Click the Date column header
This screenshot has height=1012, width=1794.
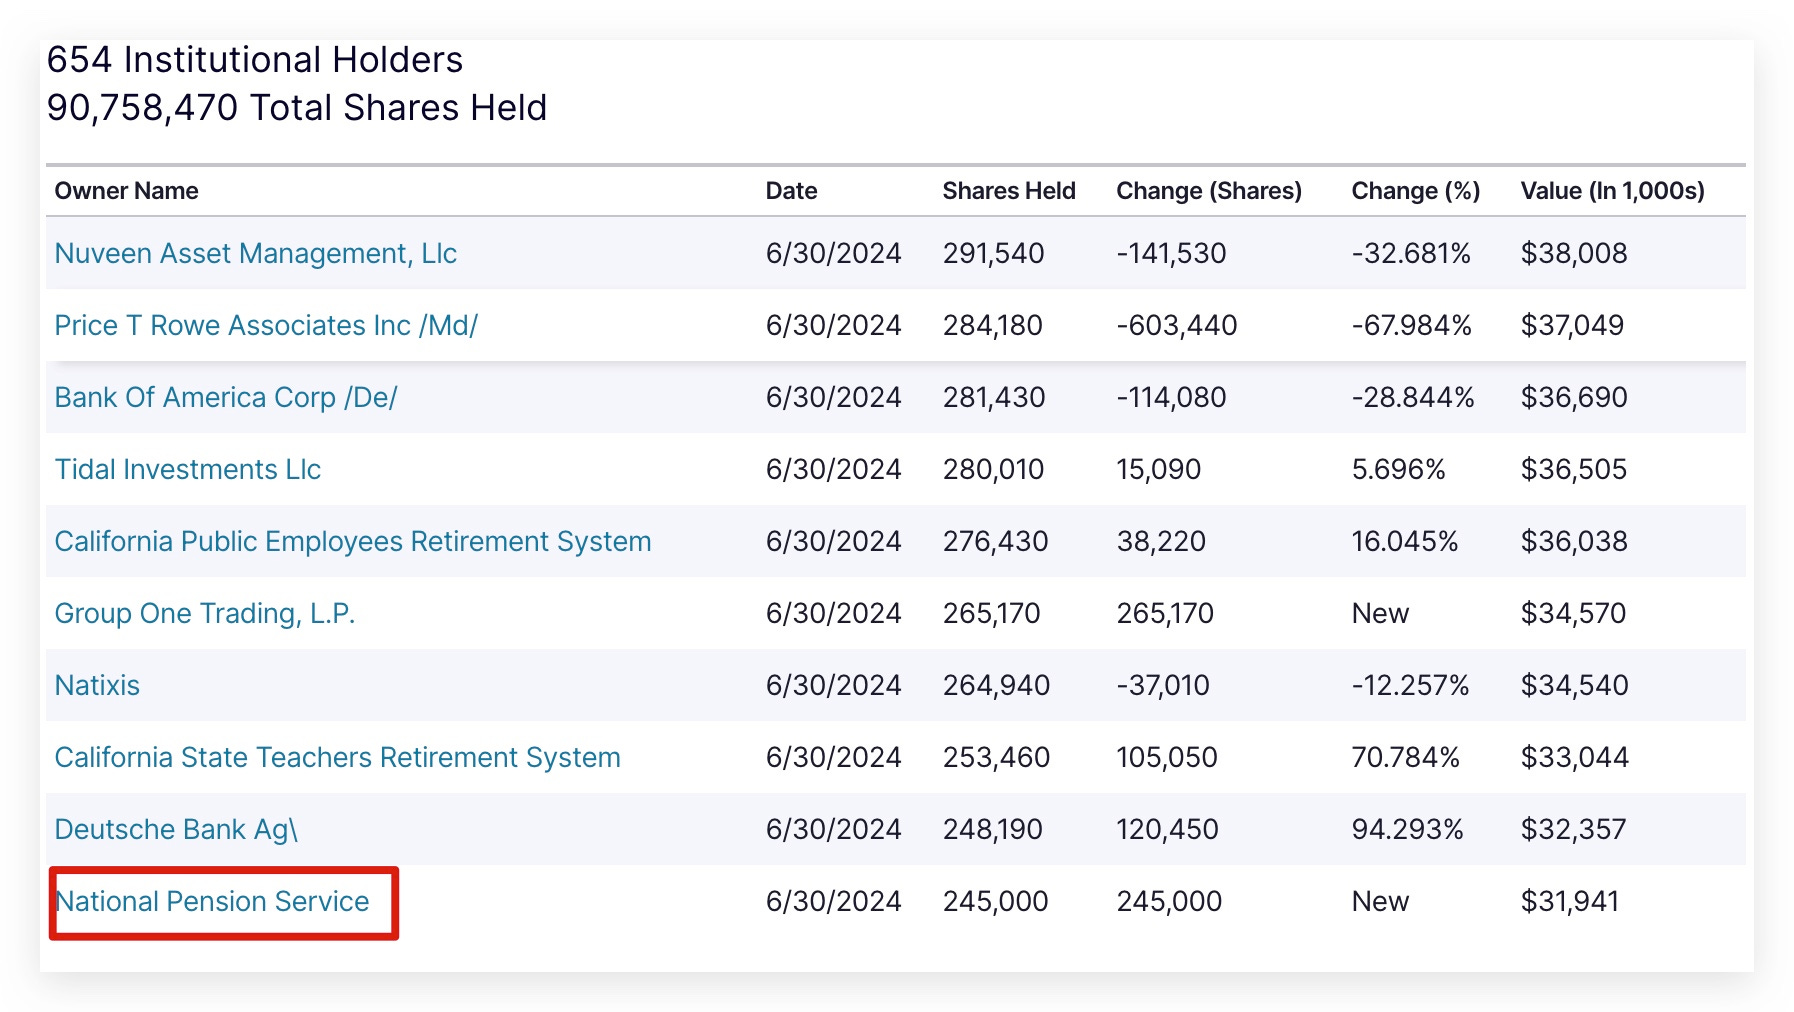[x=791, y=191]
